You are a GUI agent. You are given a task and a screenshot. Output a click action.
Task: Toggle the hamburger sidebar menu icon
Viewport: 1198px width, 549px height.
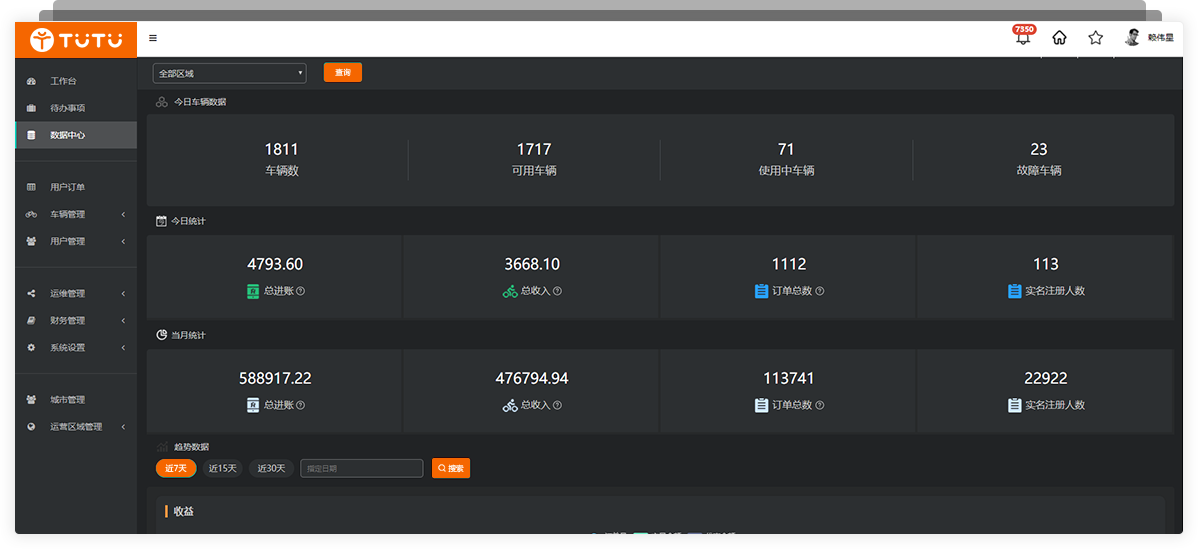(153, 38)
